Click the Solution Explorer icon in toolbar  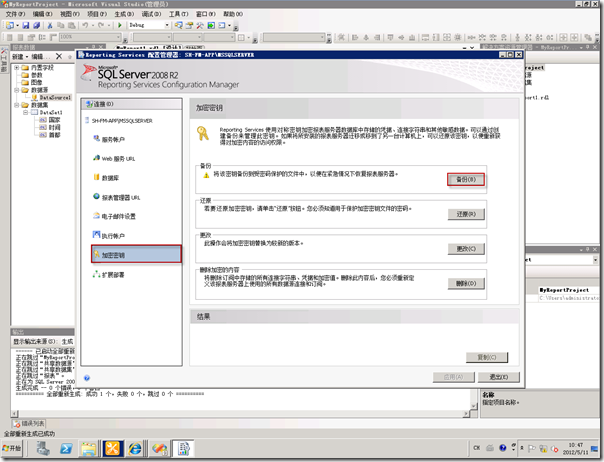[x=178, y=25]
